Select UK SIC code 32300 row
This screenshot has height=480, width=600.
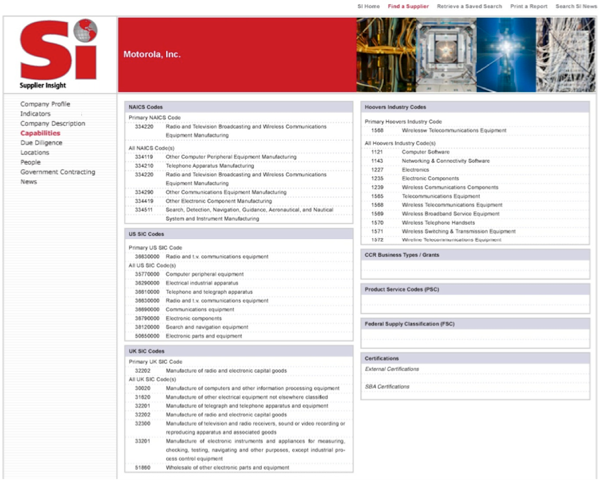(239, 428)
